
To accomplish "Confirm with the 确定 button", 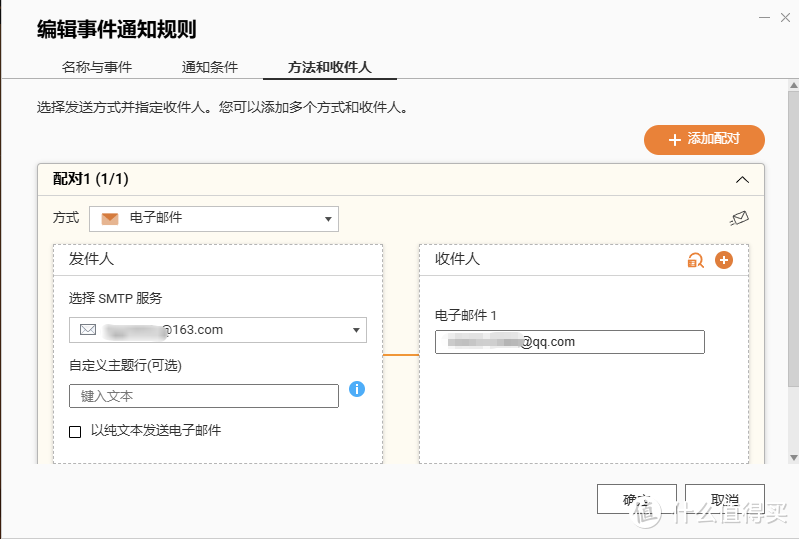I will coord(636,499).
